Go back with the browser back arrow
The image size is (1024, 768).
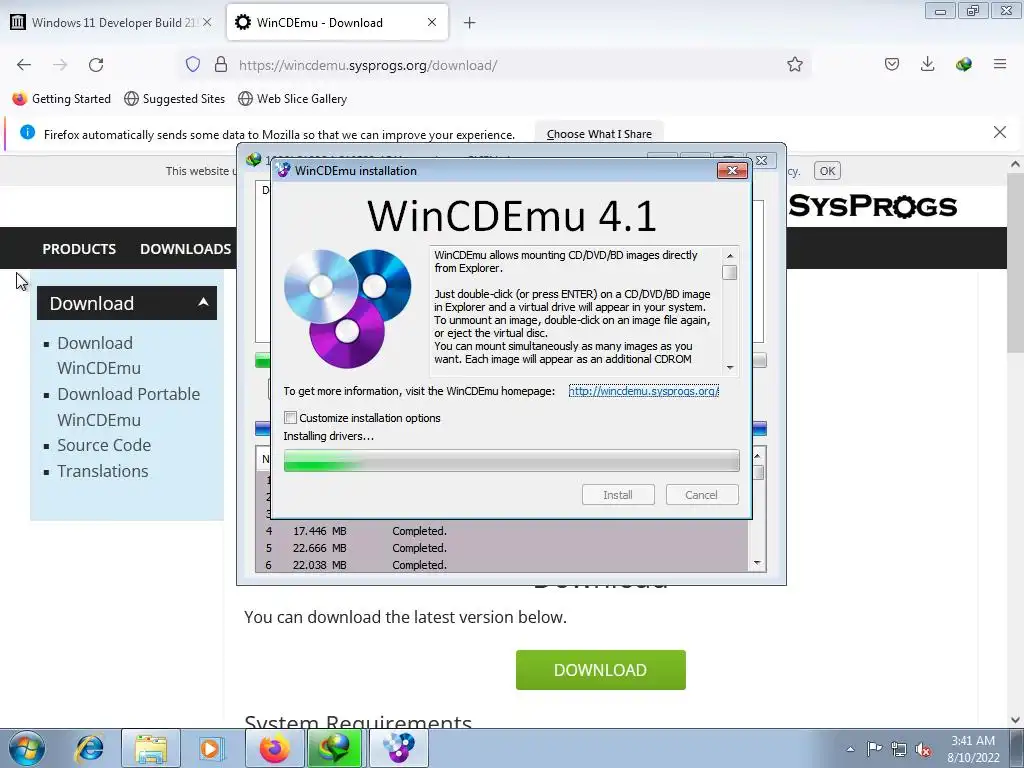pyautogui.click(x=24, y=65)
